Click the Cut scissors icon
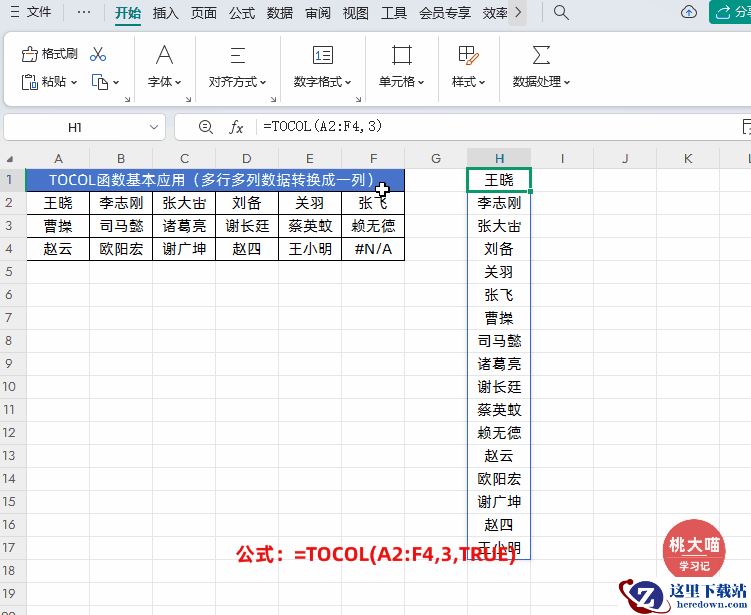 pos(98,54)
